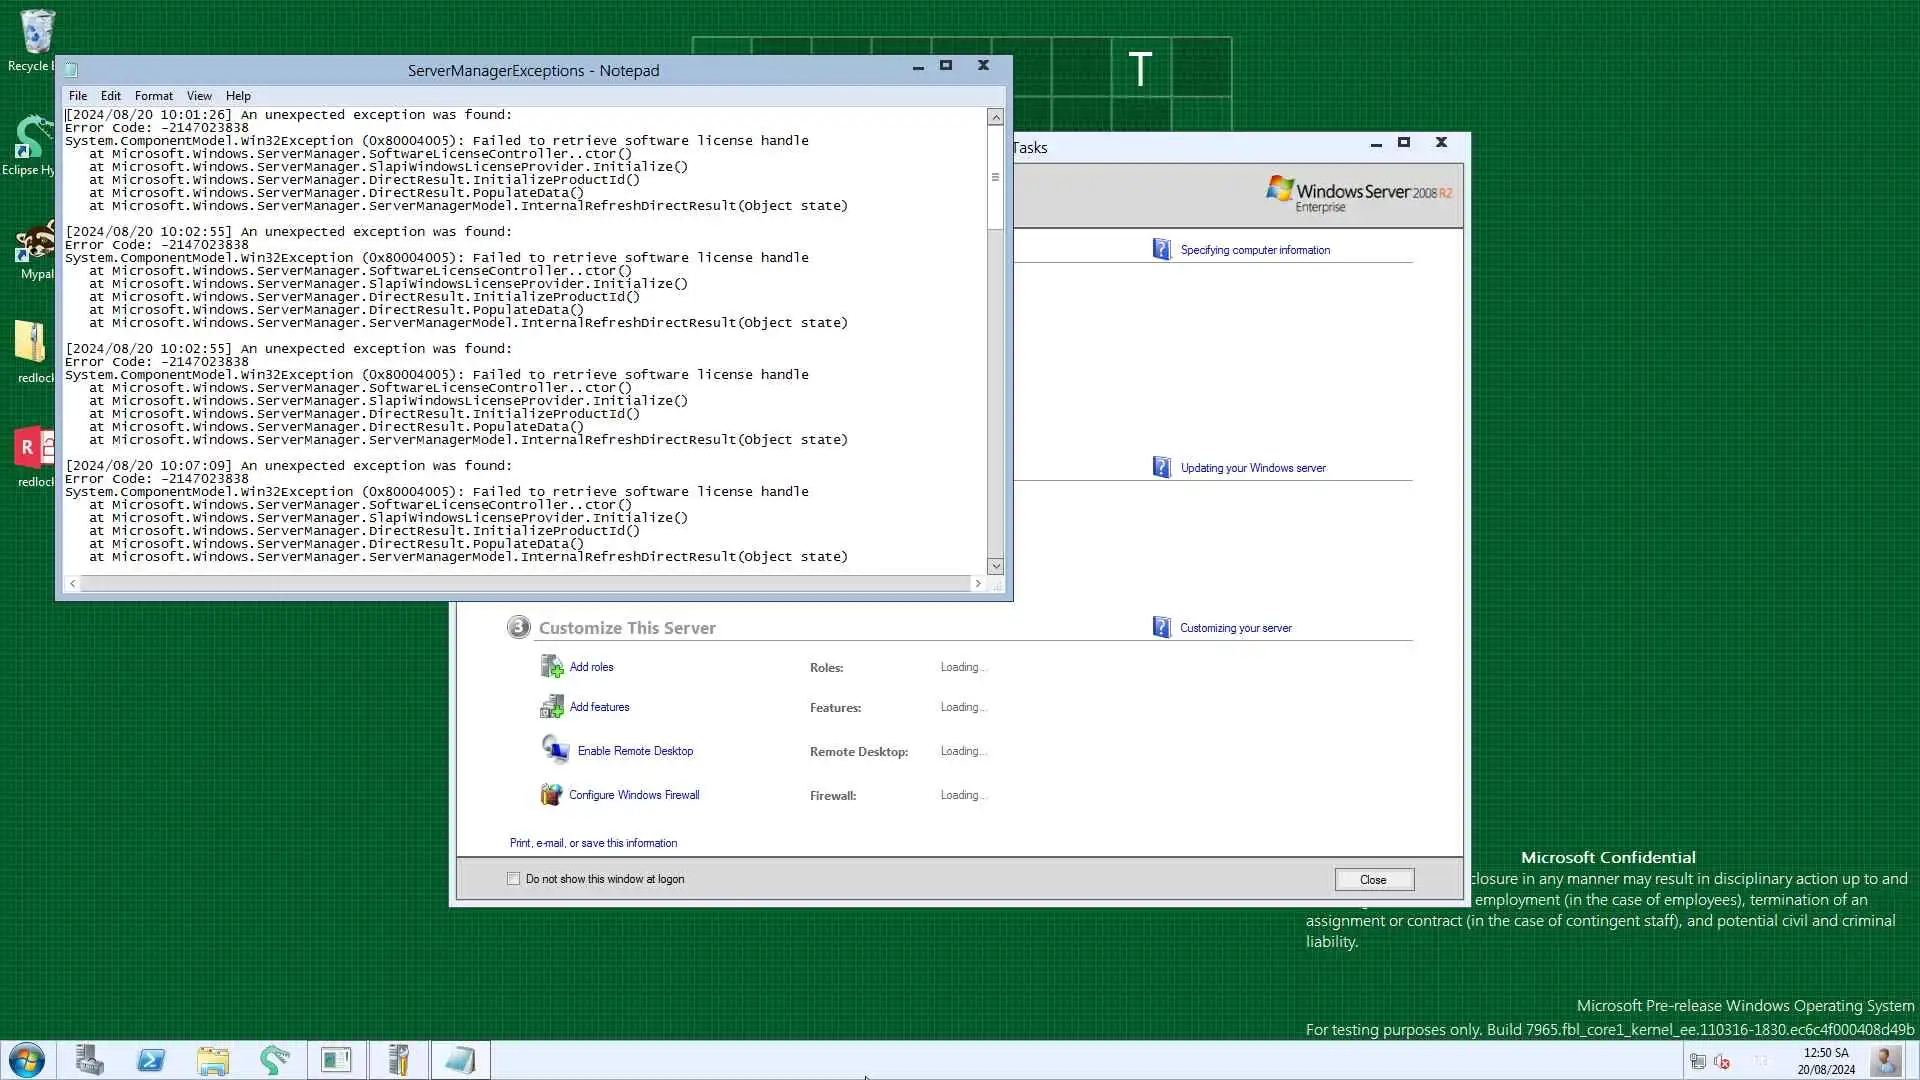Screen dimensions: 1920x1080
Task: Click the Add features icon
Action: pos(552,707)
